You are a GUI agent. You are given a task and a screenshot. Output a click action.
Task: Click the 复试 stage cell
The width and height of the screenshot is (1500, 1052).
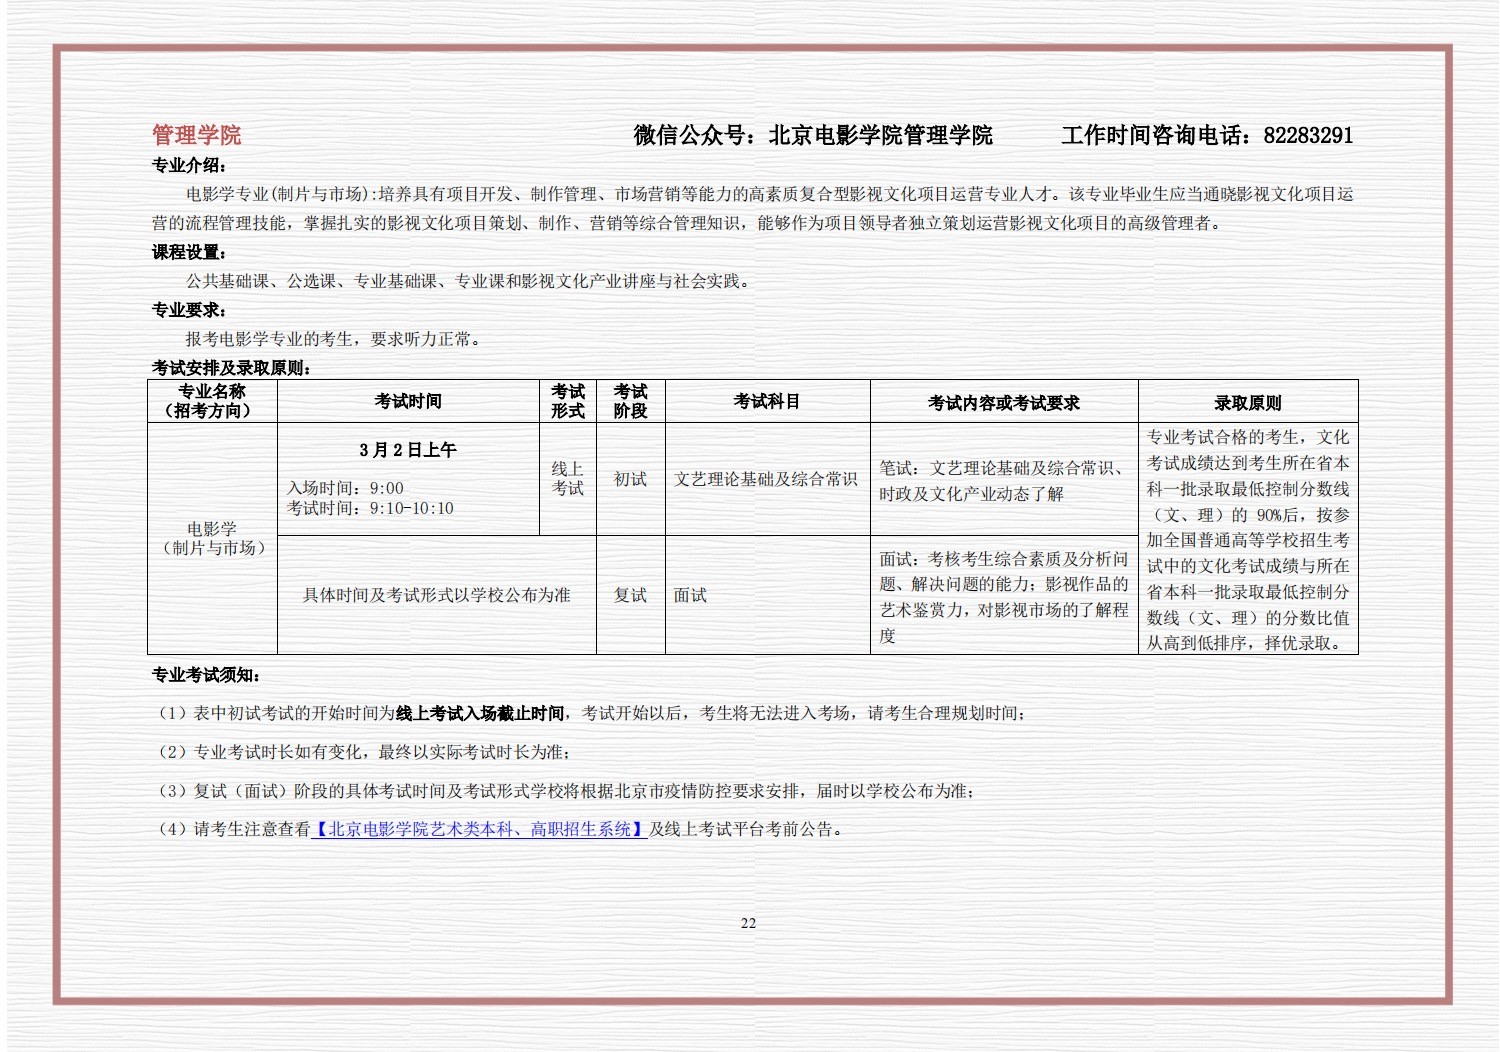click(630, 595)
